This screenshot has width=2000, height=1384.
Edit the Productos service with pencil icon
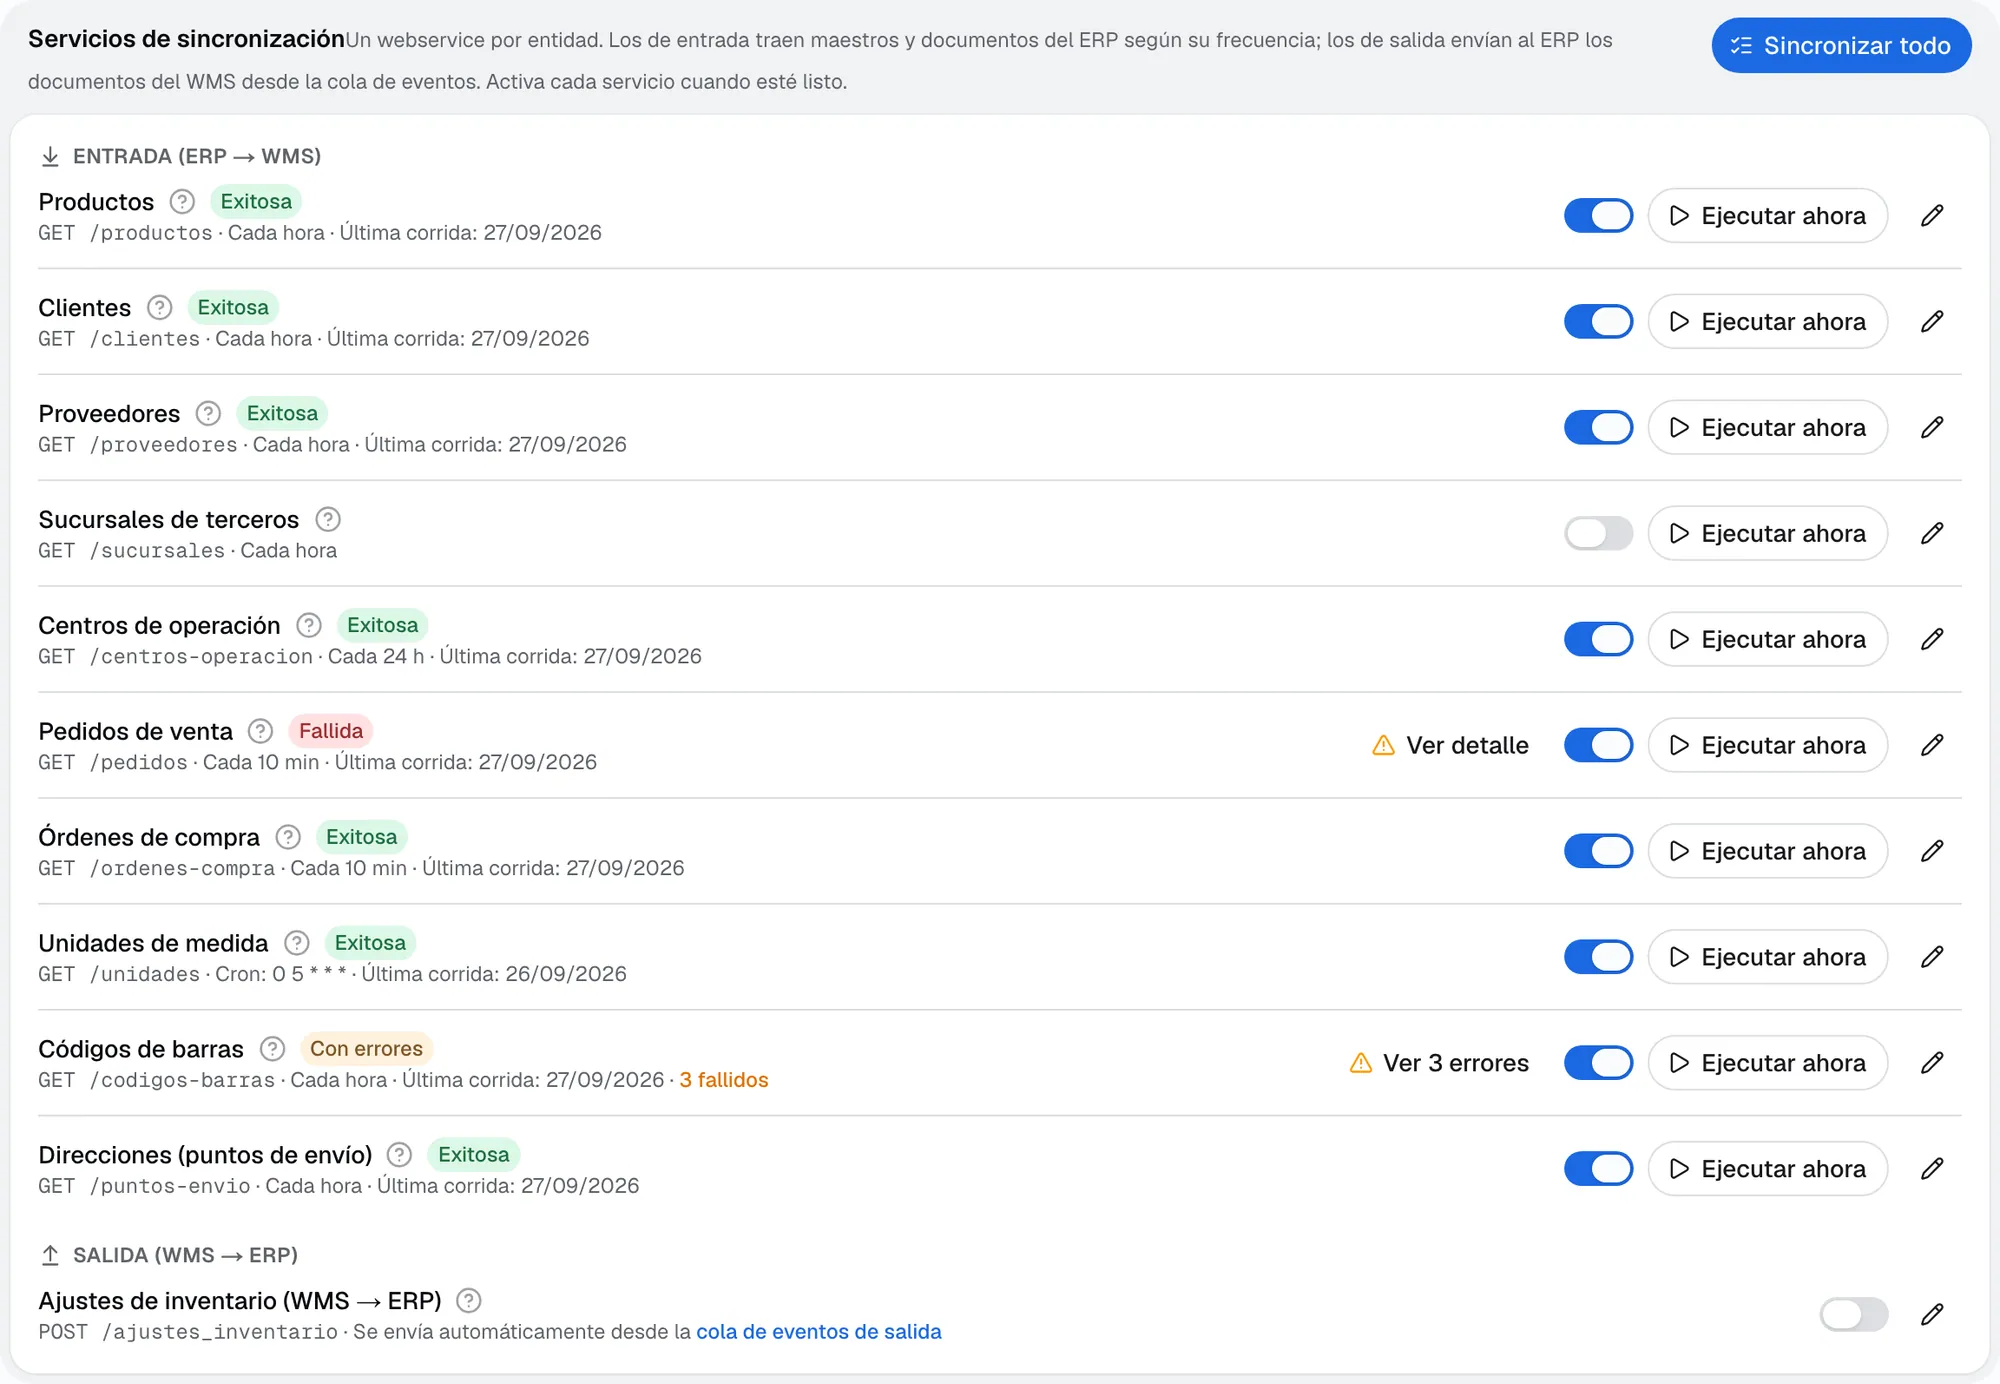coord(1932,216)
